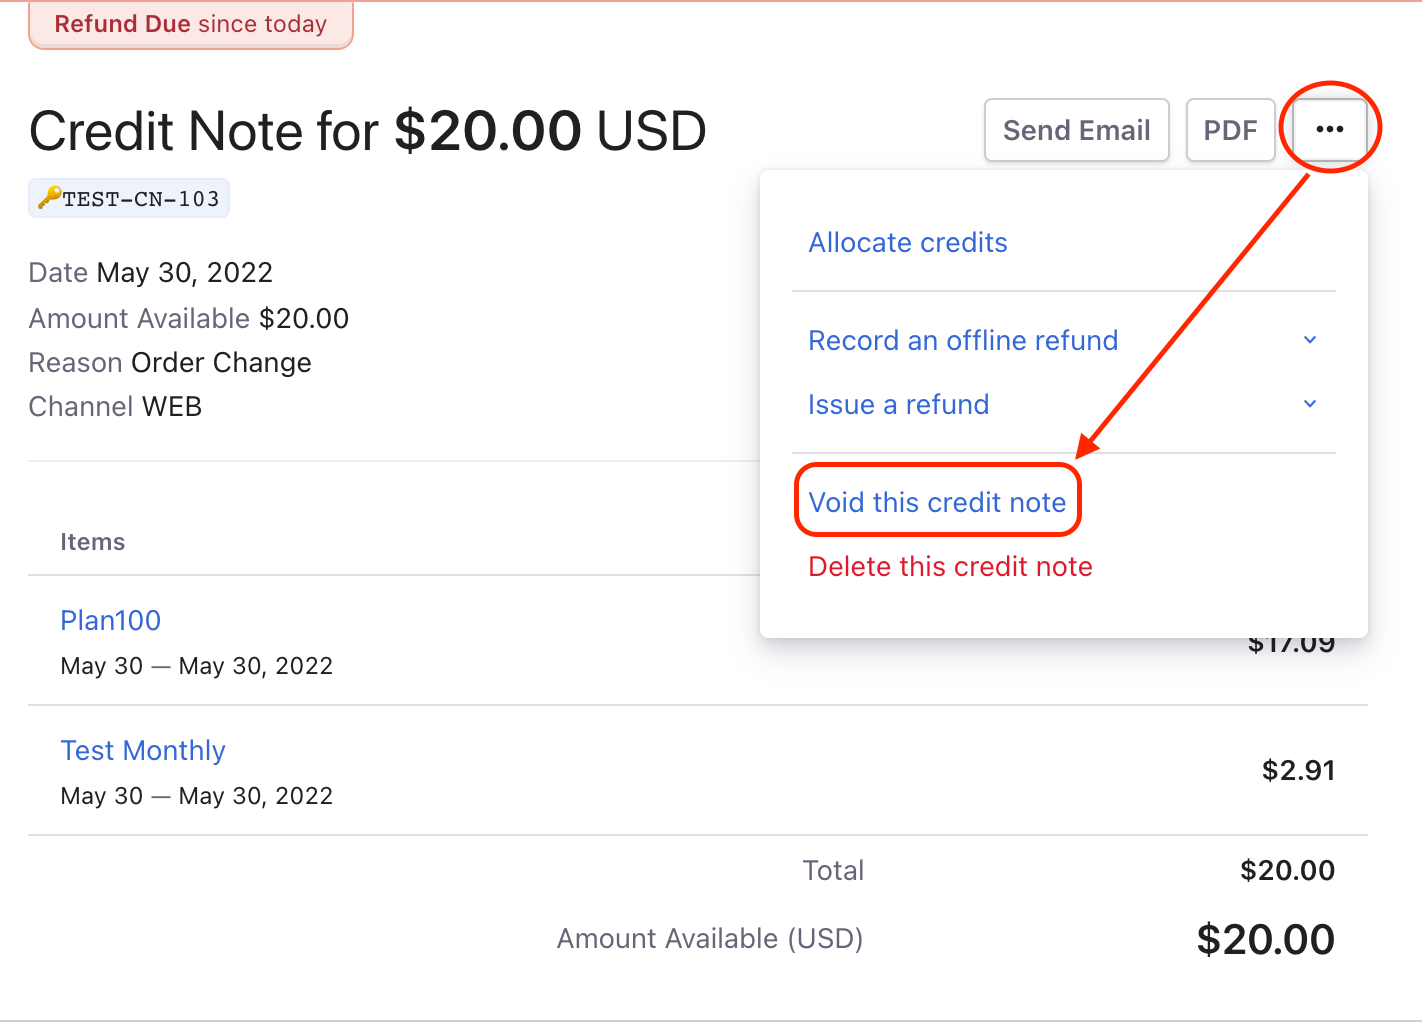
Task: Expand the Issue a refund chevron
Action: pos(1310,404)
